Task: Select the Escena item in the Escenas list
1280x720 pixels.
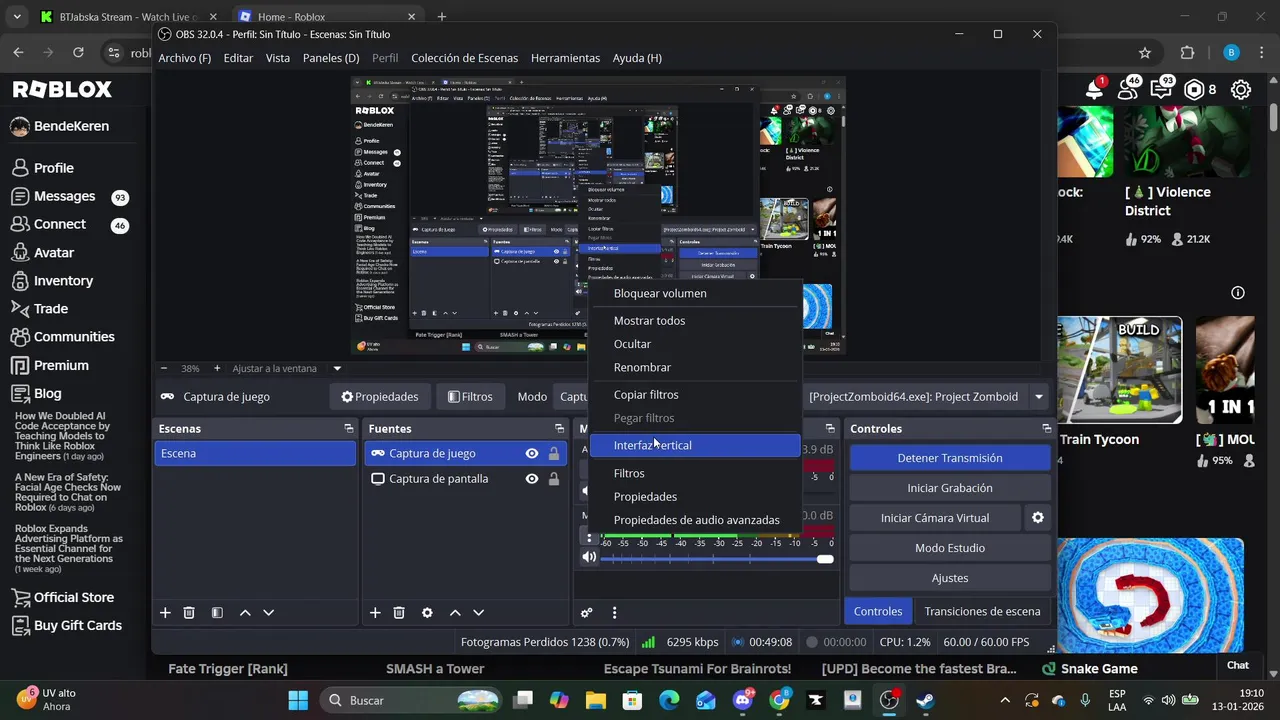Action: [255, 453]
